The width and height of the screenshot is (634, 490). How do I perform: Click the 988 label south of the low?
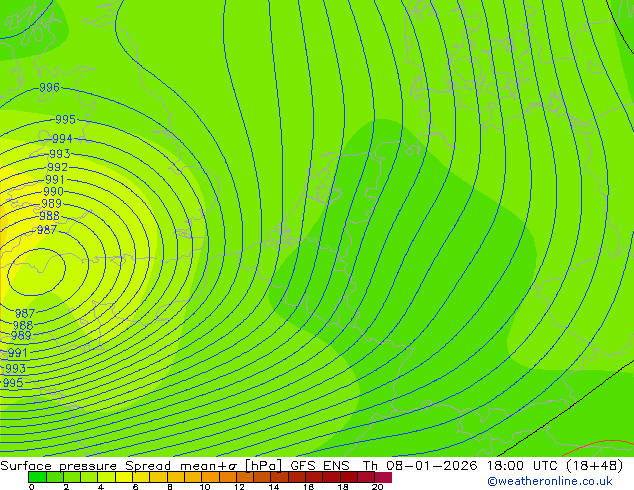pyautogui.click(x=23, y=325)
